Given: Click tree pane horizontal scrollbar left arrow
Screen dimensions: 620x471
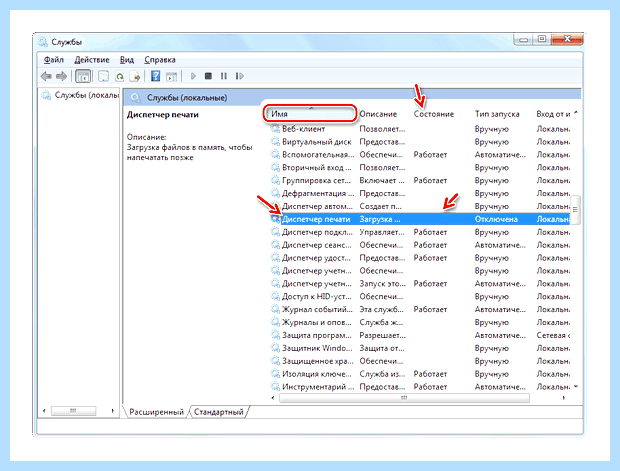Looking at the screenshot, I should 44,411.
